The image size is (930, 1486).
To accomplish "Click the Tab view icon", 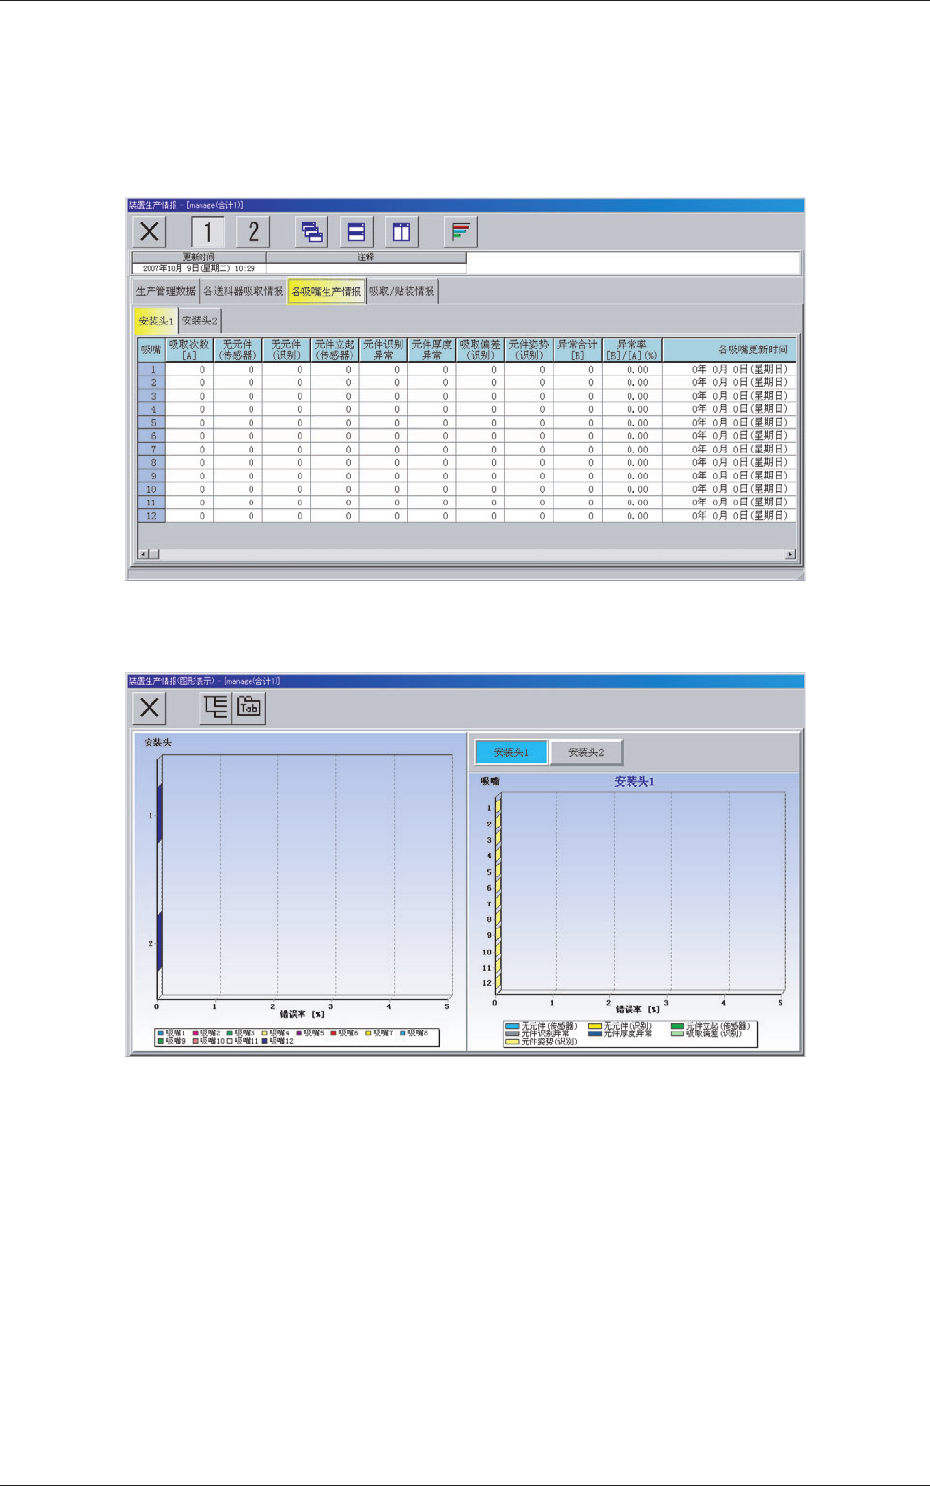I will (249, 708).
